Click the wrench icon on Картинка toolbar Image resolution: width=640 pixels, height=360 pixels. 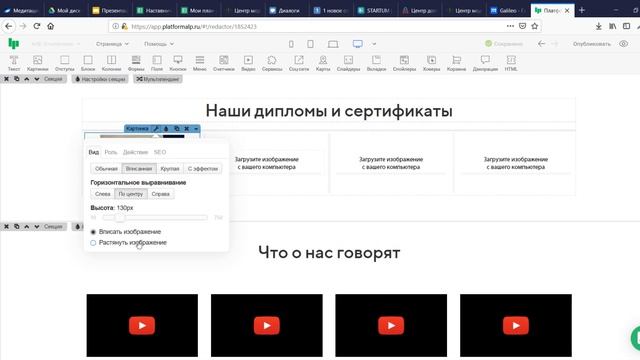(x=156, y=129)
